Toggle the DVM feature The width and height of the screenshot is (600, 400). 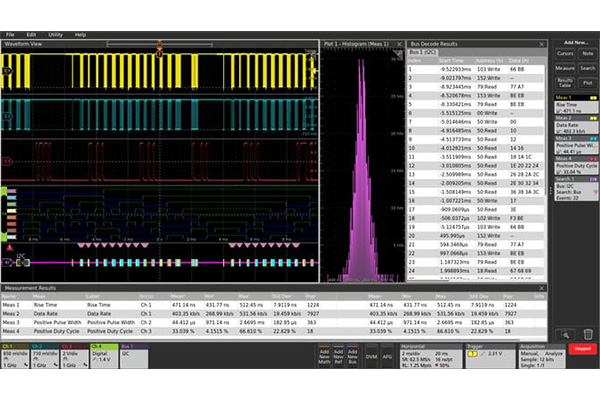click(x=371, y=355)
